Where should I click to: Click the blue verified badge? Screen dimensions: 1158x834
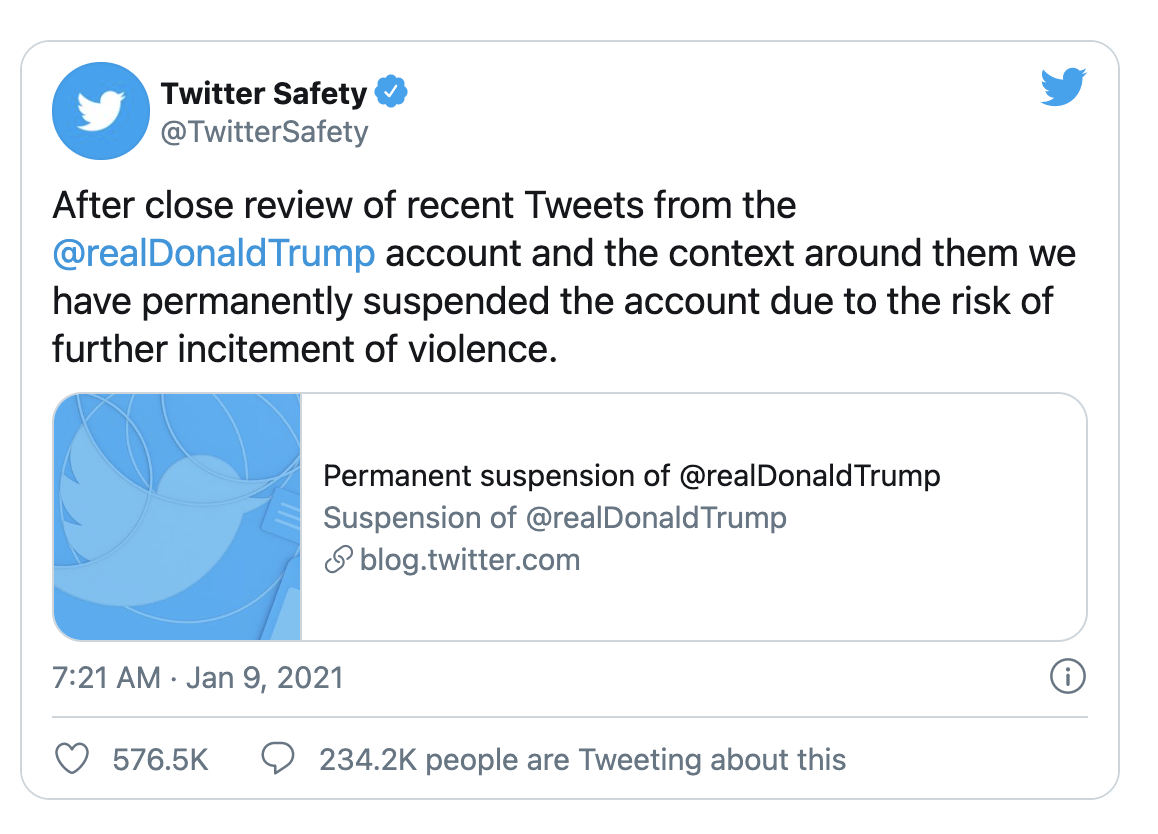[x=391, y=94]
